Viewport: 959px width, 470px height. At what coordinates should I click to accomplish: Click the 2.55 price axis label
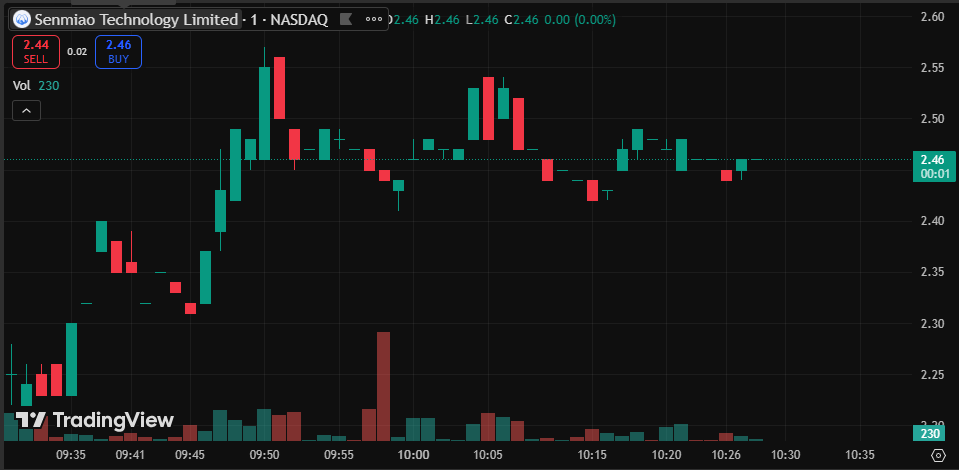pos(933,68)
